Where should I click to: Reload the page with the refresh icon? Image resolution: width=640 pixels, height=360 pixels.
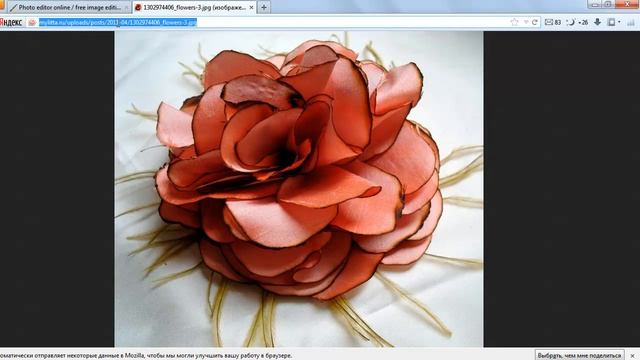534,22
